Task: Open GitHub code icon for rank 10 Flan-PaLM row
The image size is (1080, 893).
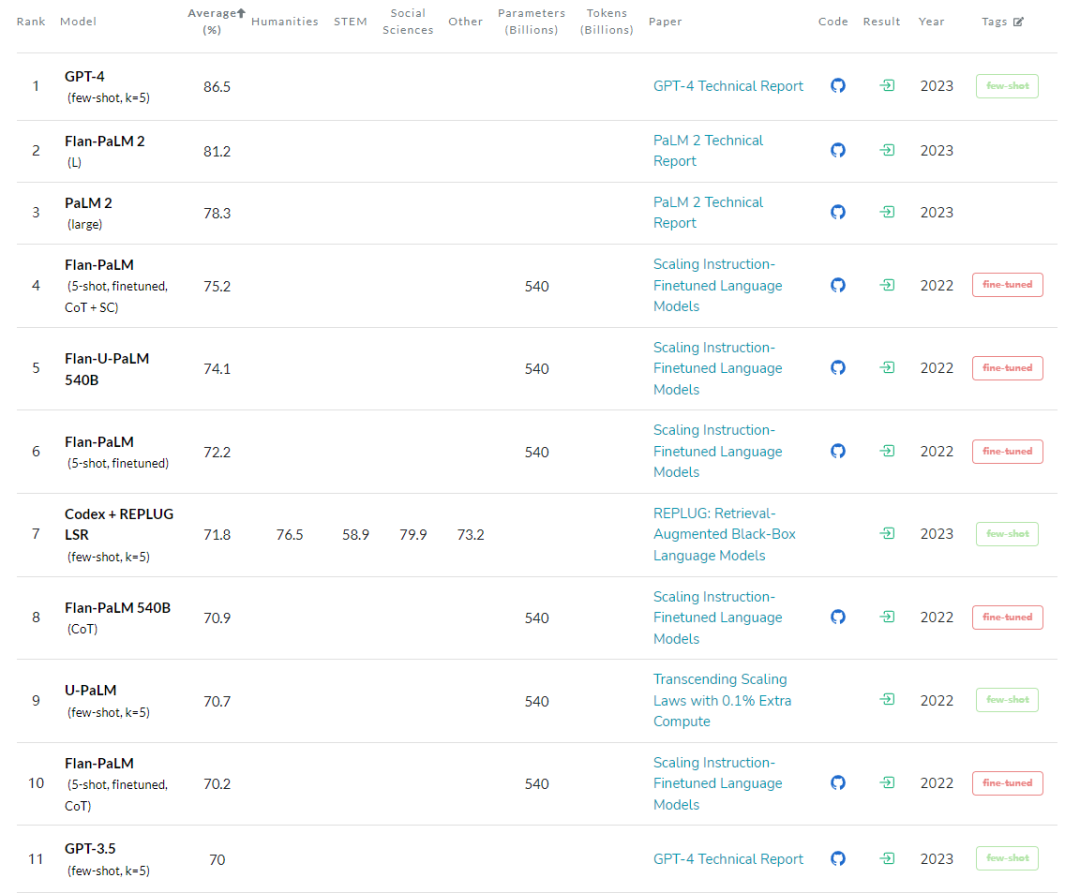Action: pos(838,783)
